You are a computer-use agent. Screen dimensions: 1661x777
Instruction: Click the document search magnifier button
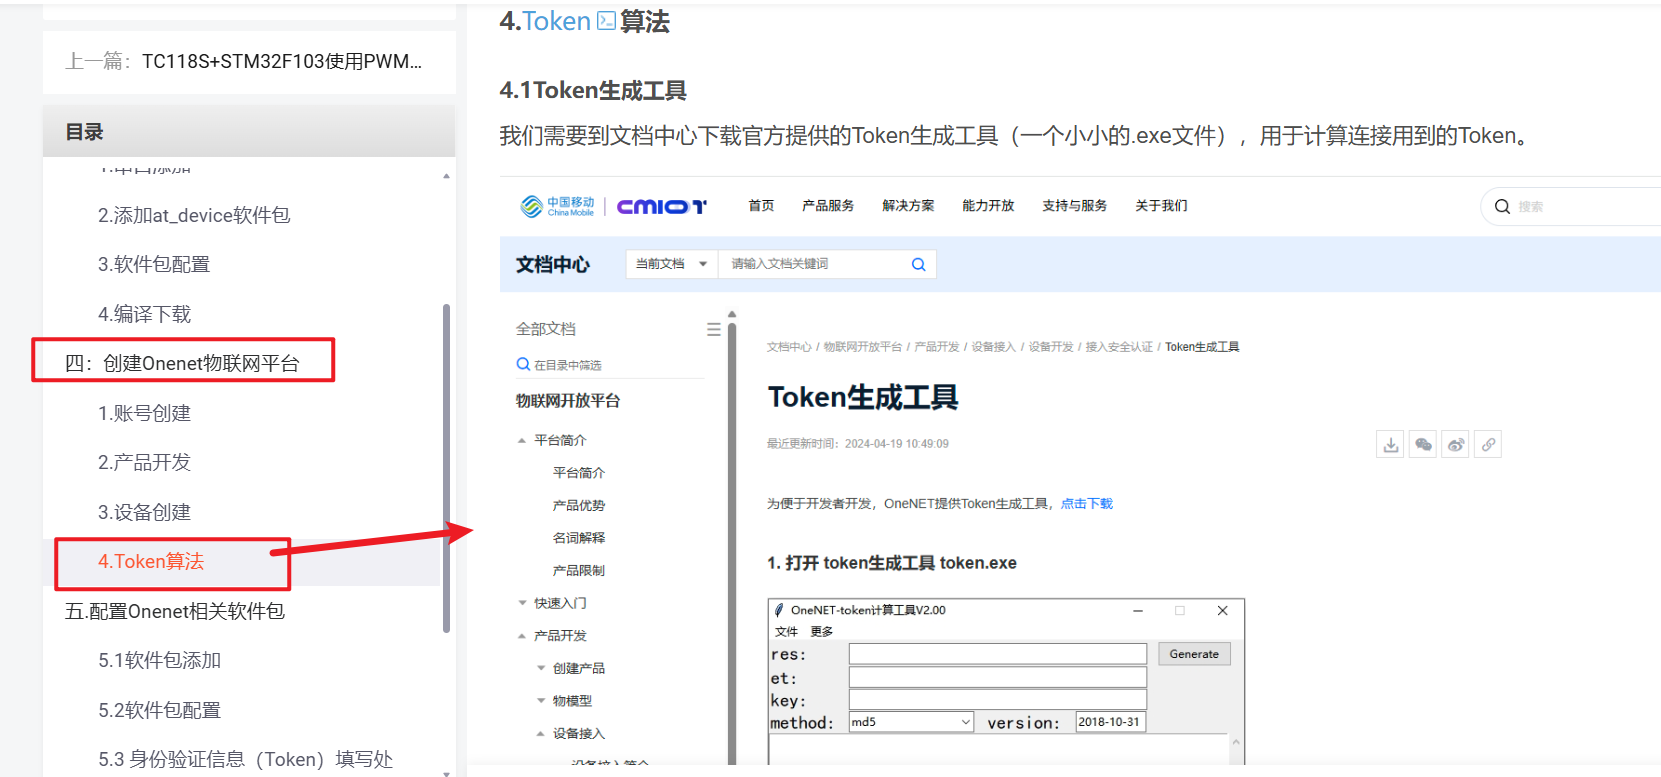point(918,264)
